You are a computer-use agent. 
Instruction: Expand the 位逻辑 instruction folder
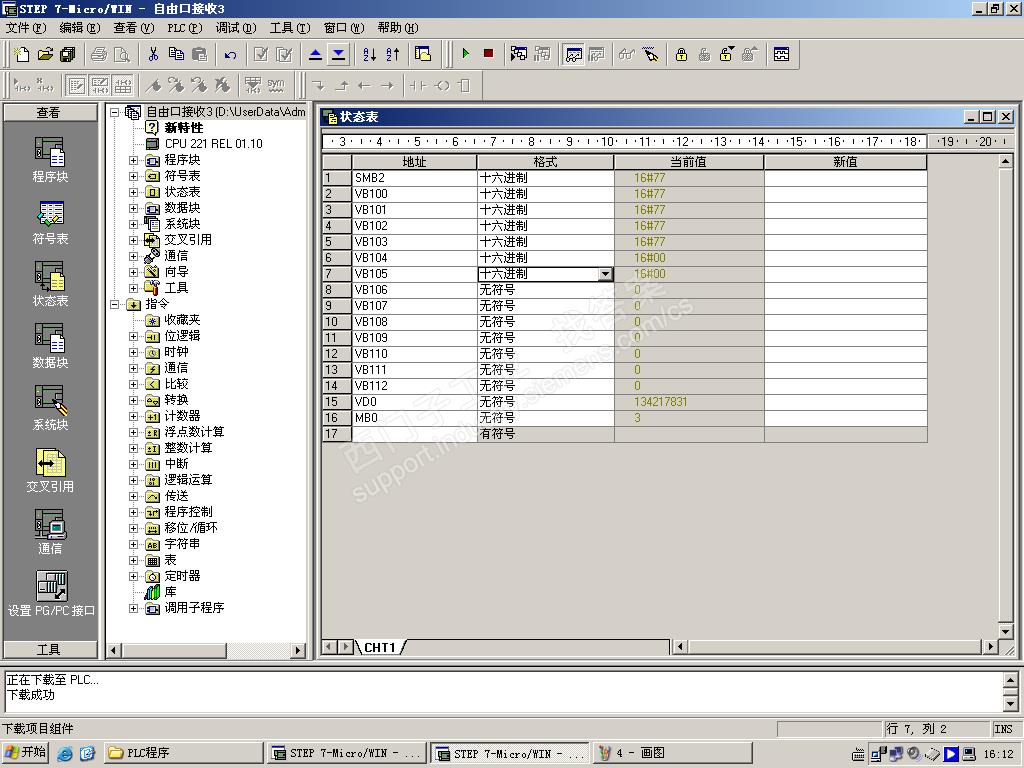click(133, 336)
